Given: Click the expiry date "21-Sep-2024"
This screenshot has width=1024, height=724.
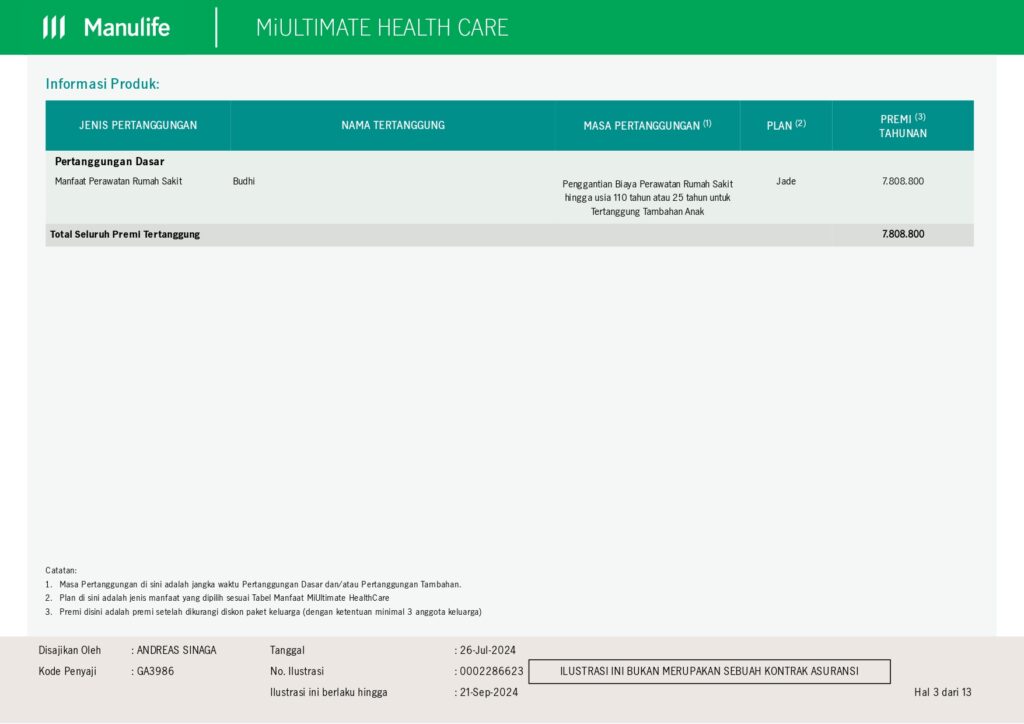Looking at the screenshot, I should click(489, 692).
